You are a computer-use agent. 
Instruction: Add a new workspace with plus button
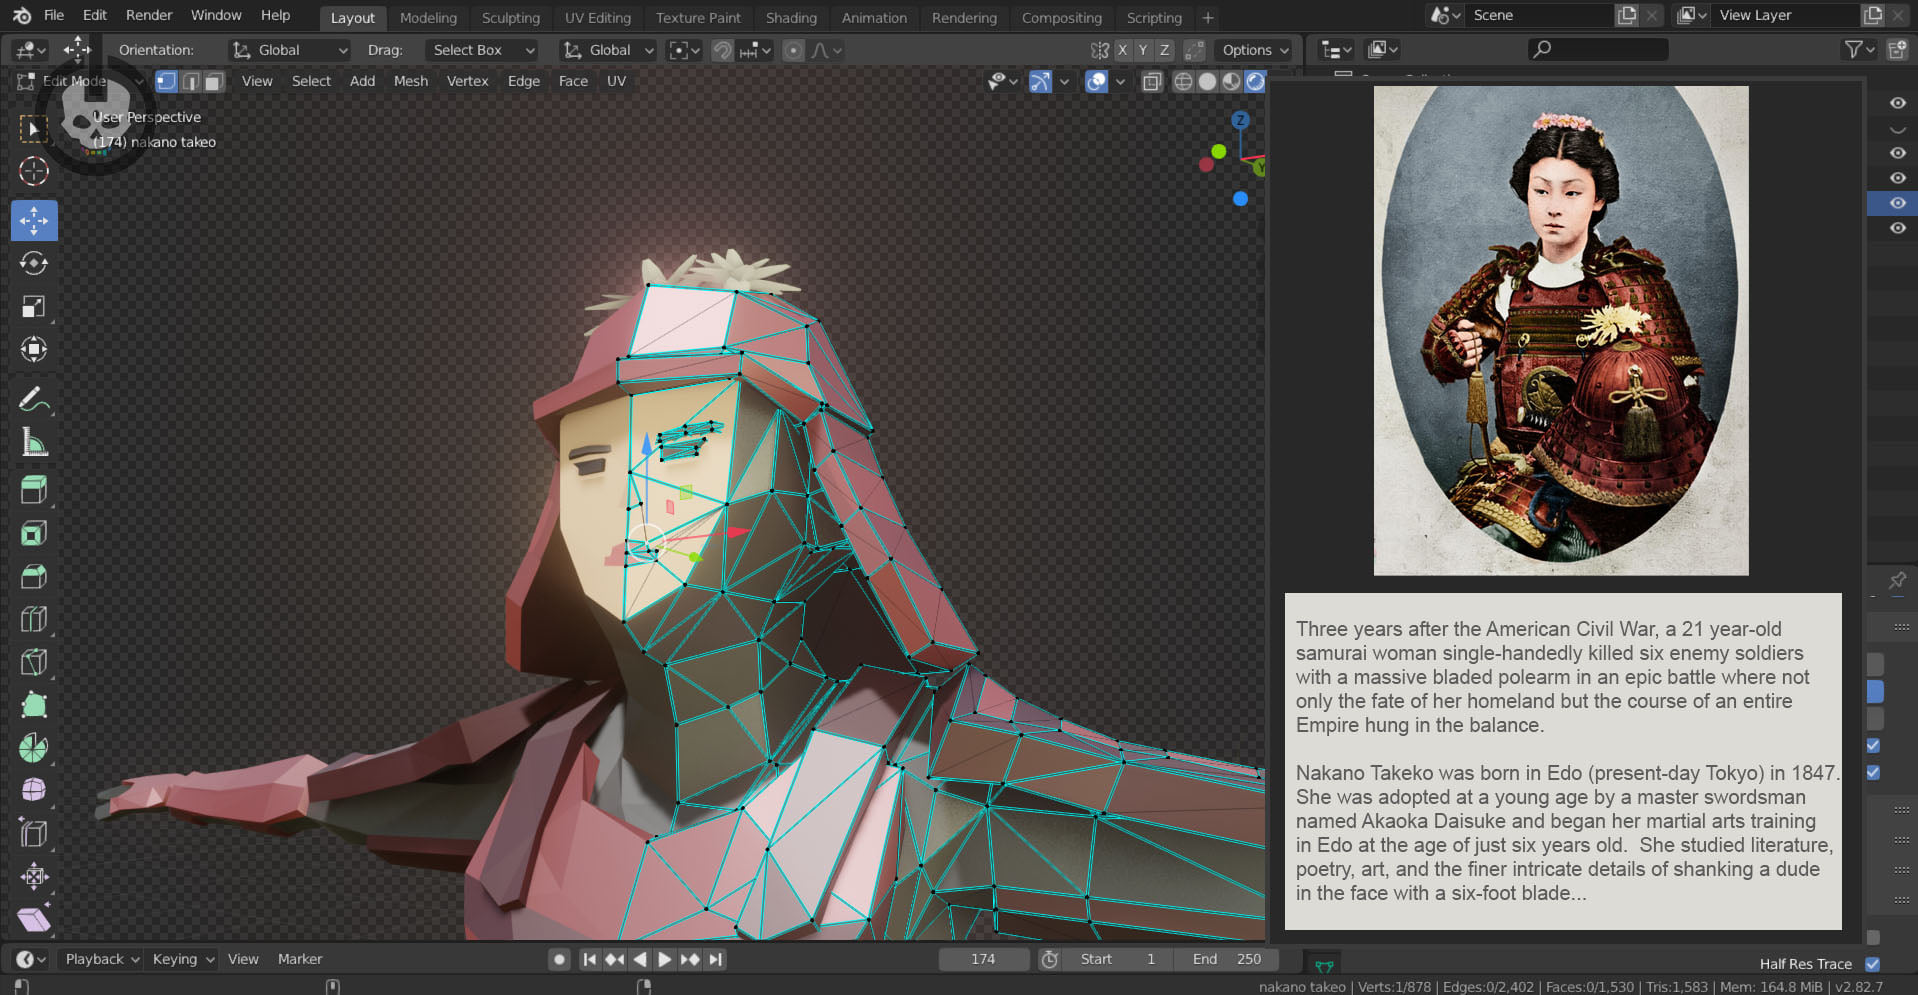click(x=1208, y=17)
